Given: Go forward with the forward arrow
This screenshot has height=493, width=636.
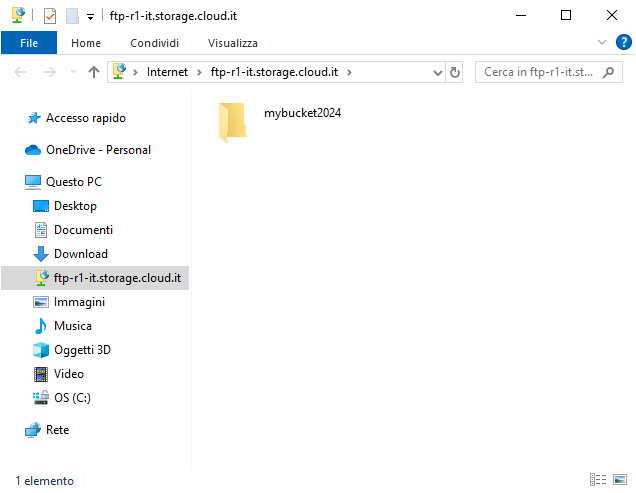Looking at the screenshot, I should 49,72.
